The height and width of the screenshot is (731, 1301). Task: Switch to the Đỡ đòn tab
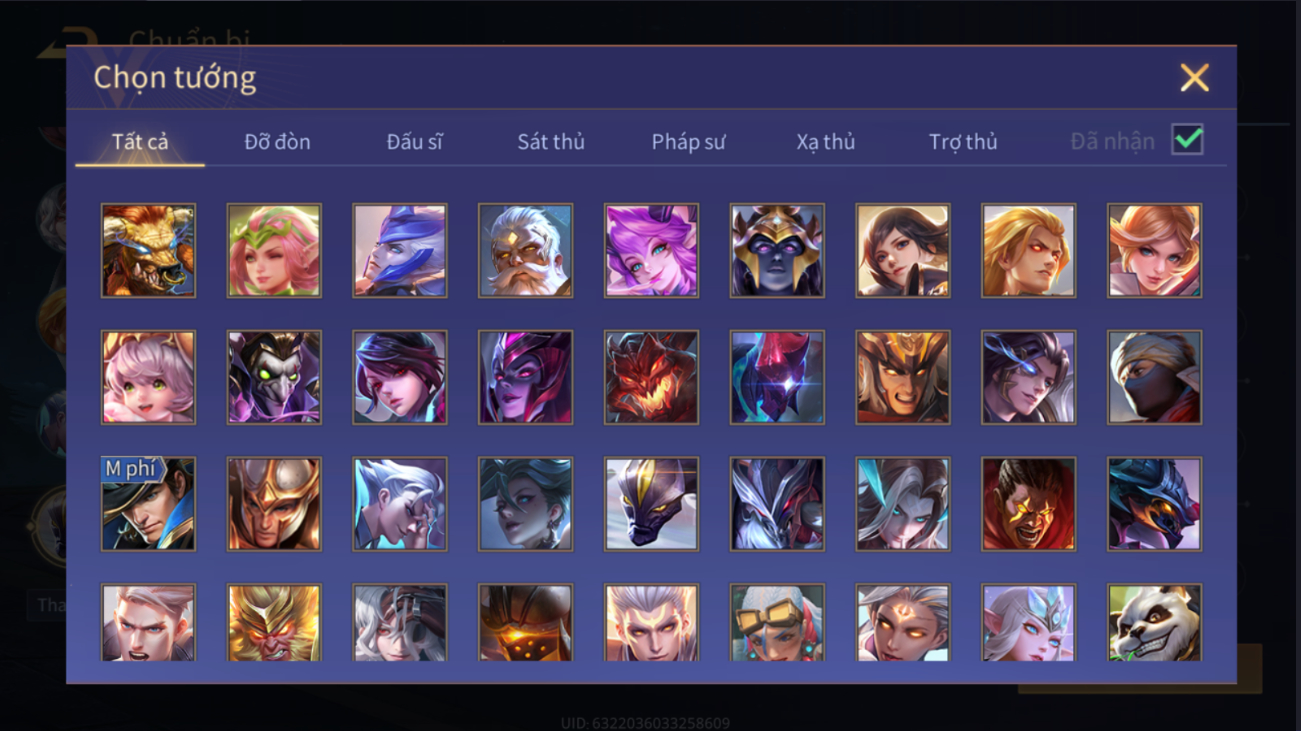pos(277,142)
